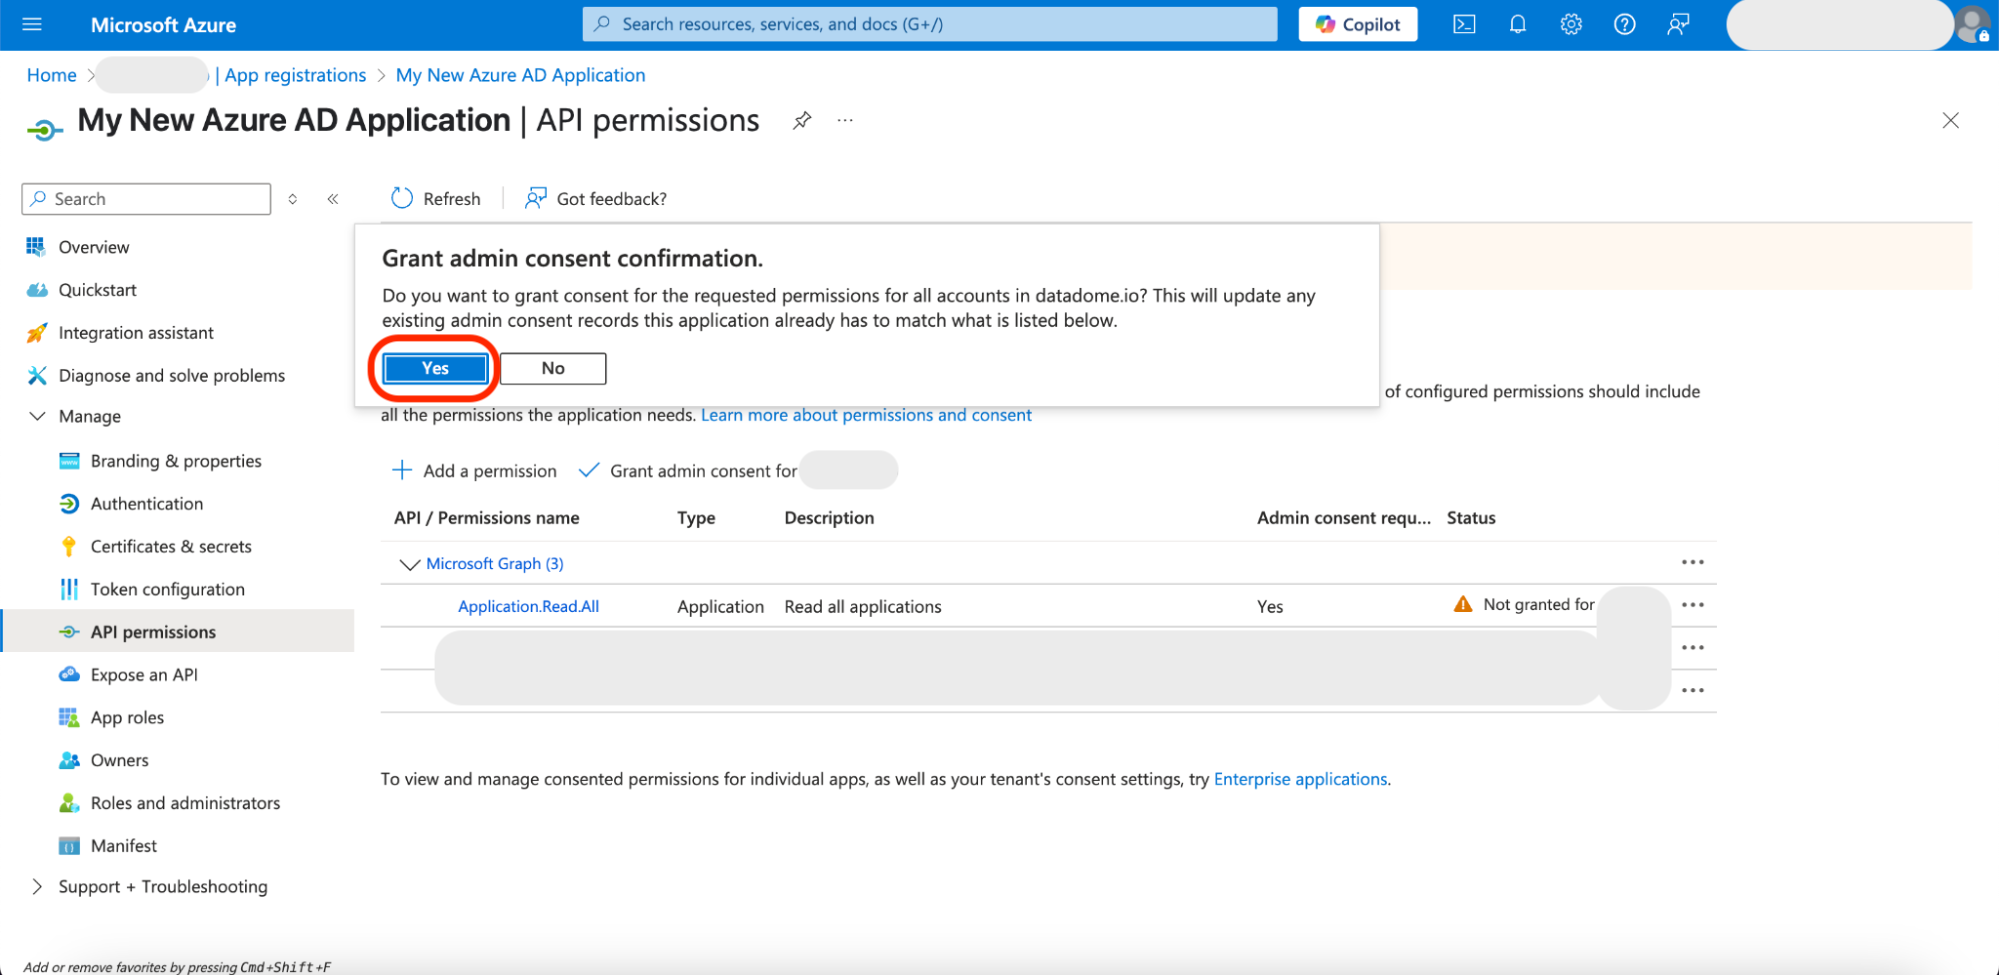The width and height of the screenshot is (1999, 976).
Task: Click the 'Read all applications' description cell
Action: 863,607
